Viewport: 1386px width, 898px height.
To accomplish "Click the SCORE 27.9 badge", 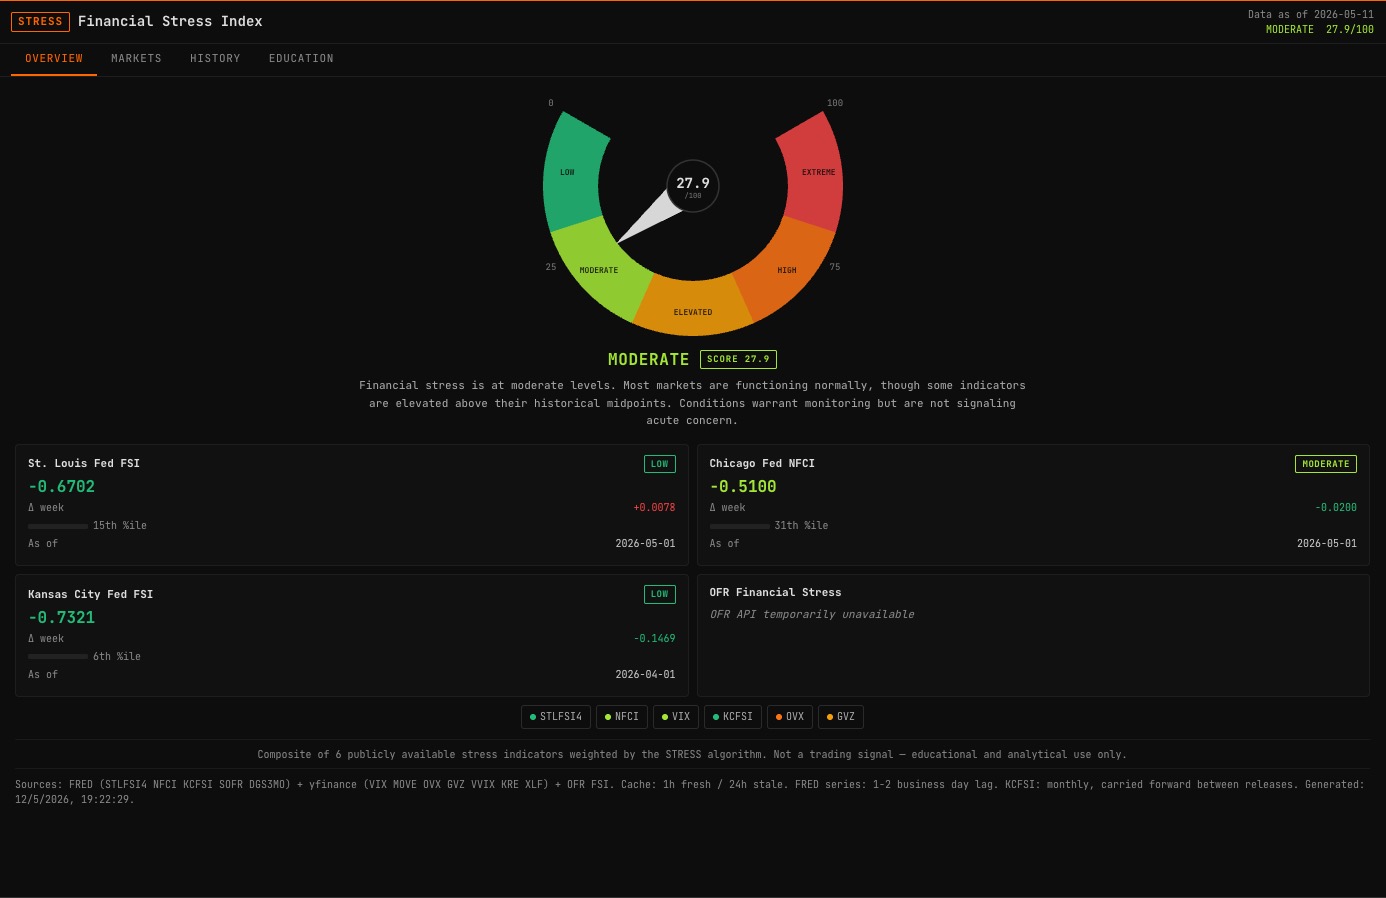I will point(738,359).
